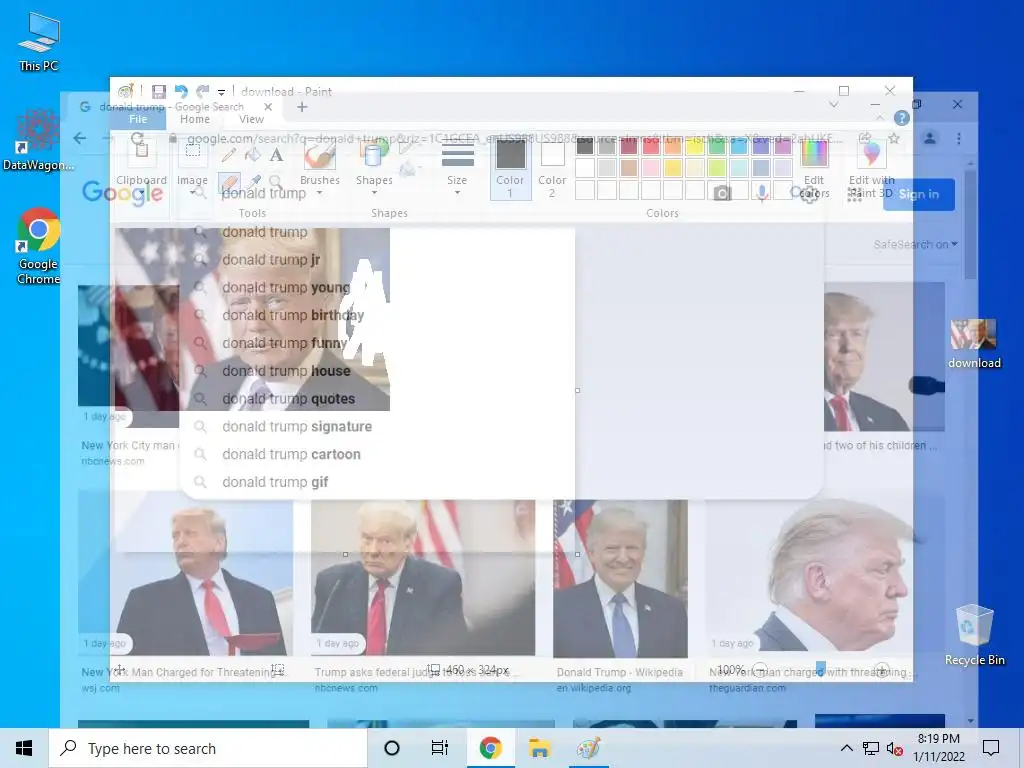
Task: Open Paint Help question mark icon
Action: pyautogui.click(x=901, y=118)
